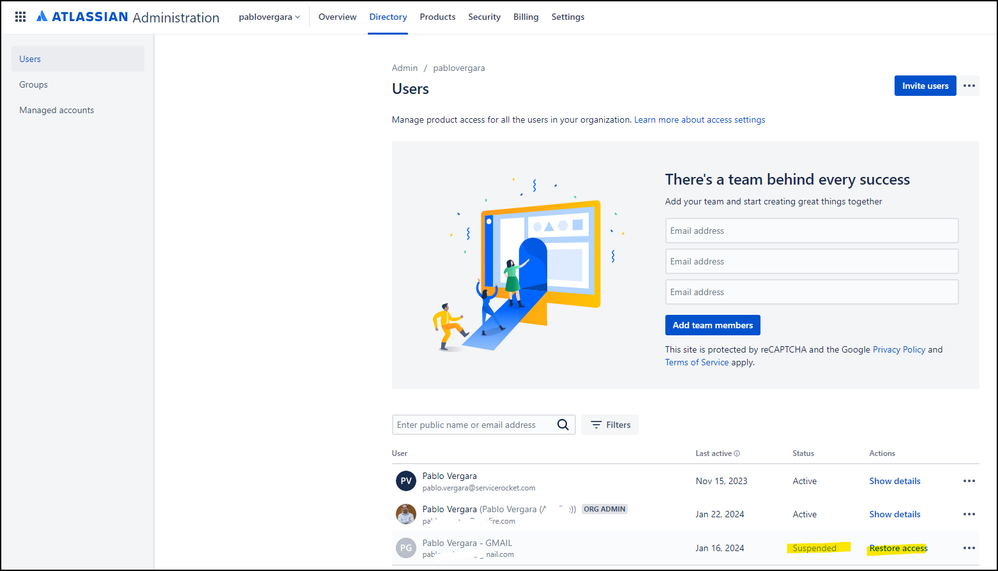Select Users in the sidebar
The height and width of the screenshot is (571, 998).
(x=78, y=59)
